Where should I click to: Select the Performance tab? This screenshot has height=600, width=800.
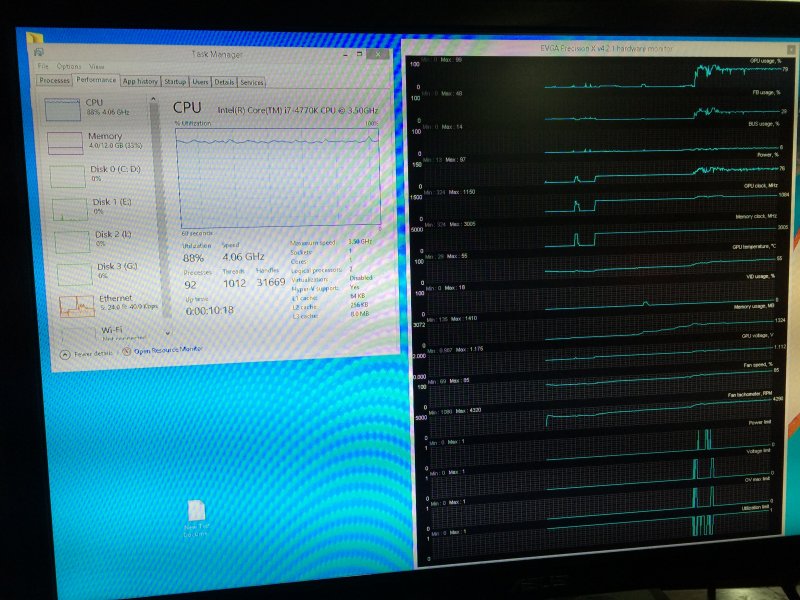tap(96, 80)
